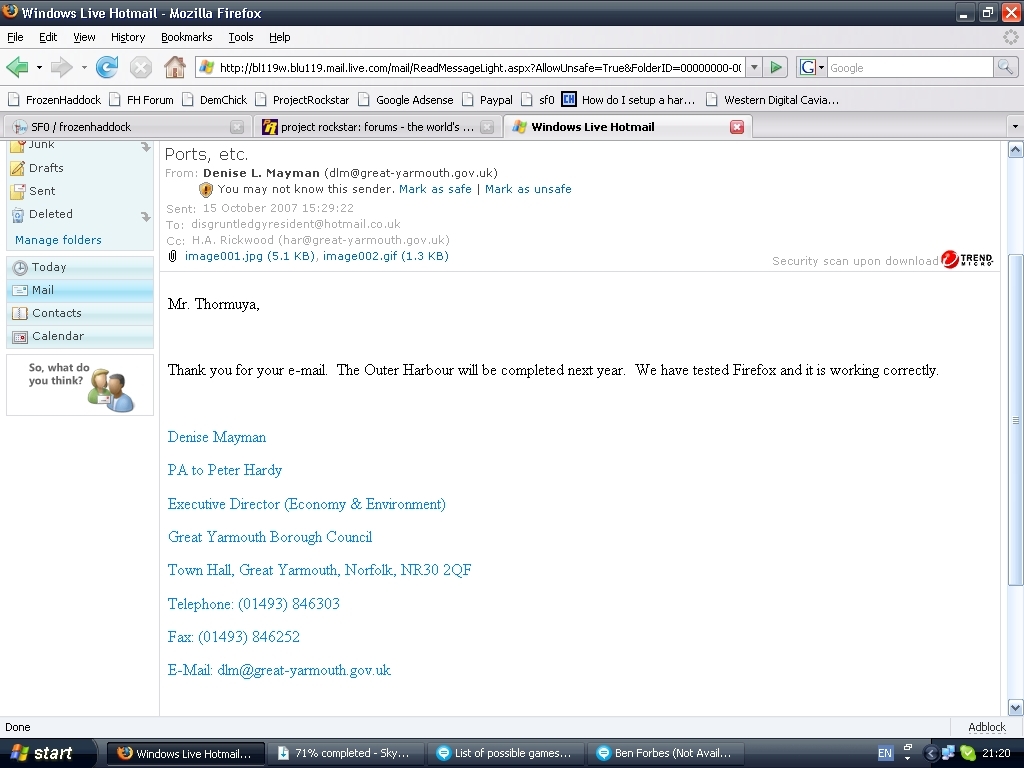1024x768 pixels.
Task: Switch to the project rockstar forums tab
Action: click(x=377, y=127)
